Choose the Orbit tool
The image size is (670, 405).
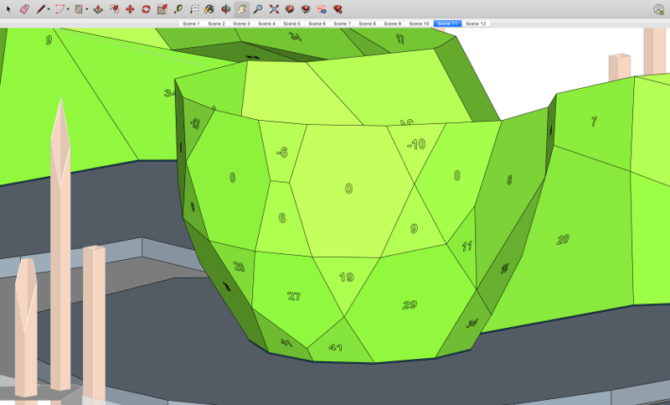click(225, 8)
